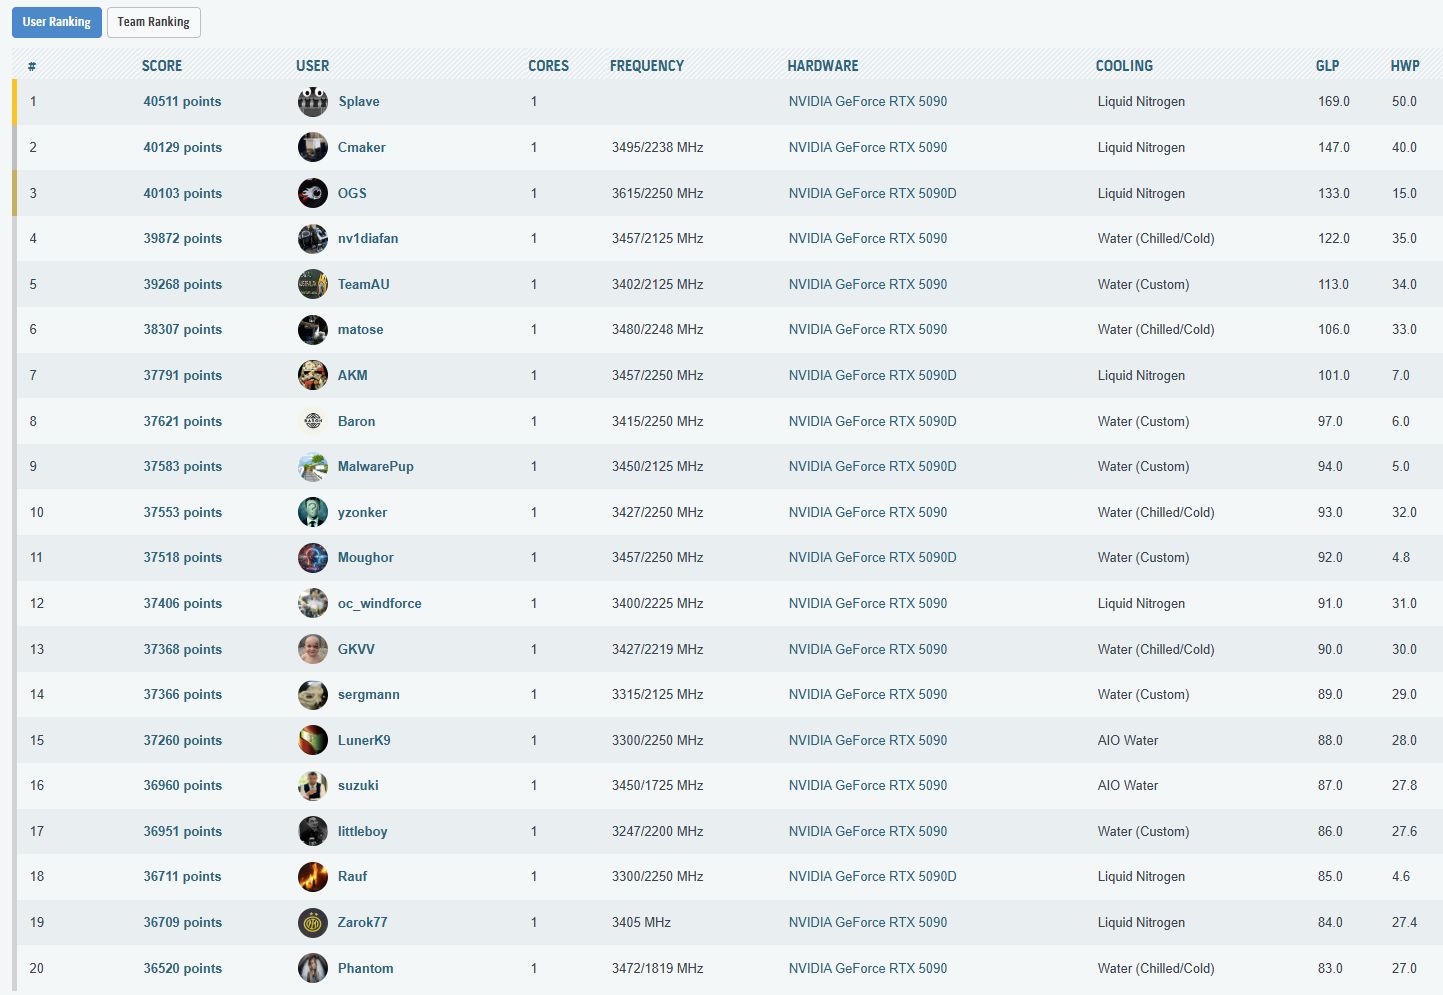This screenshot has width=1443, height=995.
Task: Click the 36960 points score by suzuki
Action: point(182,786)
